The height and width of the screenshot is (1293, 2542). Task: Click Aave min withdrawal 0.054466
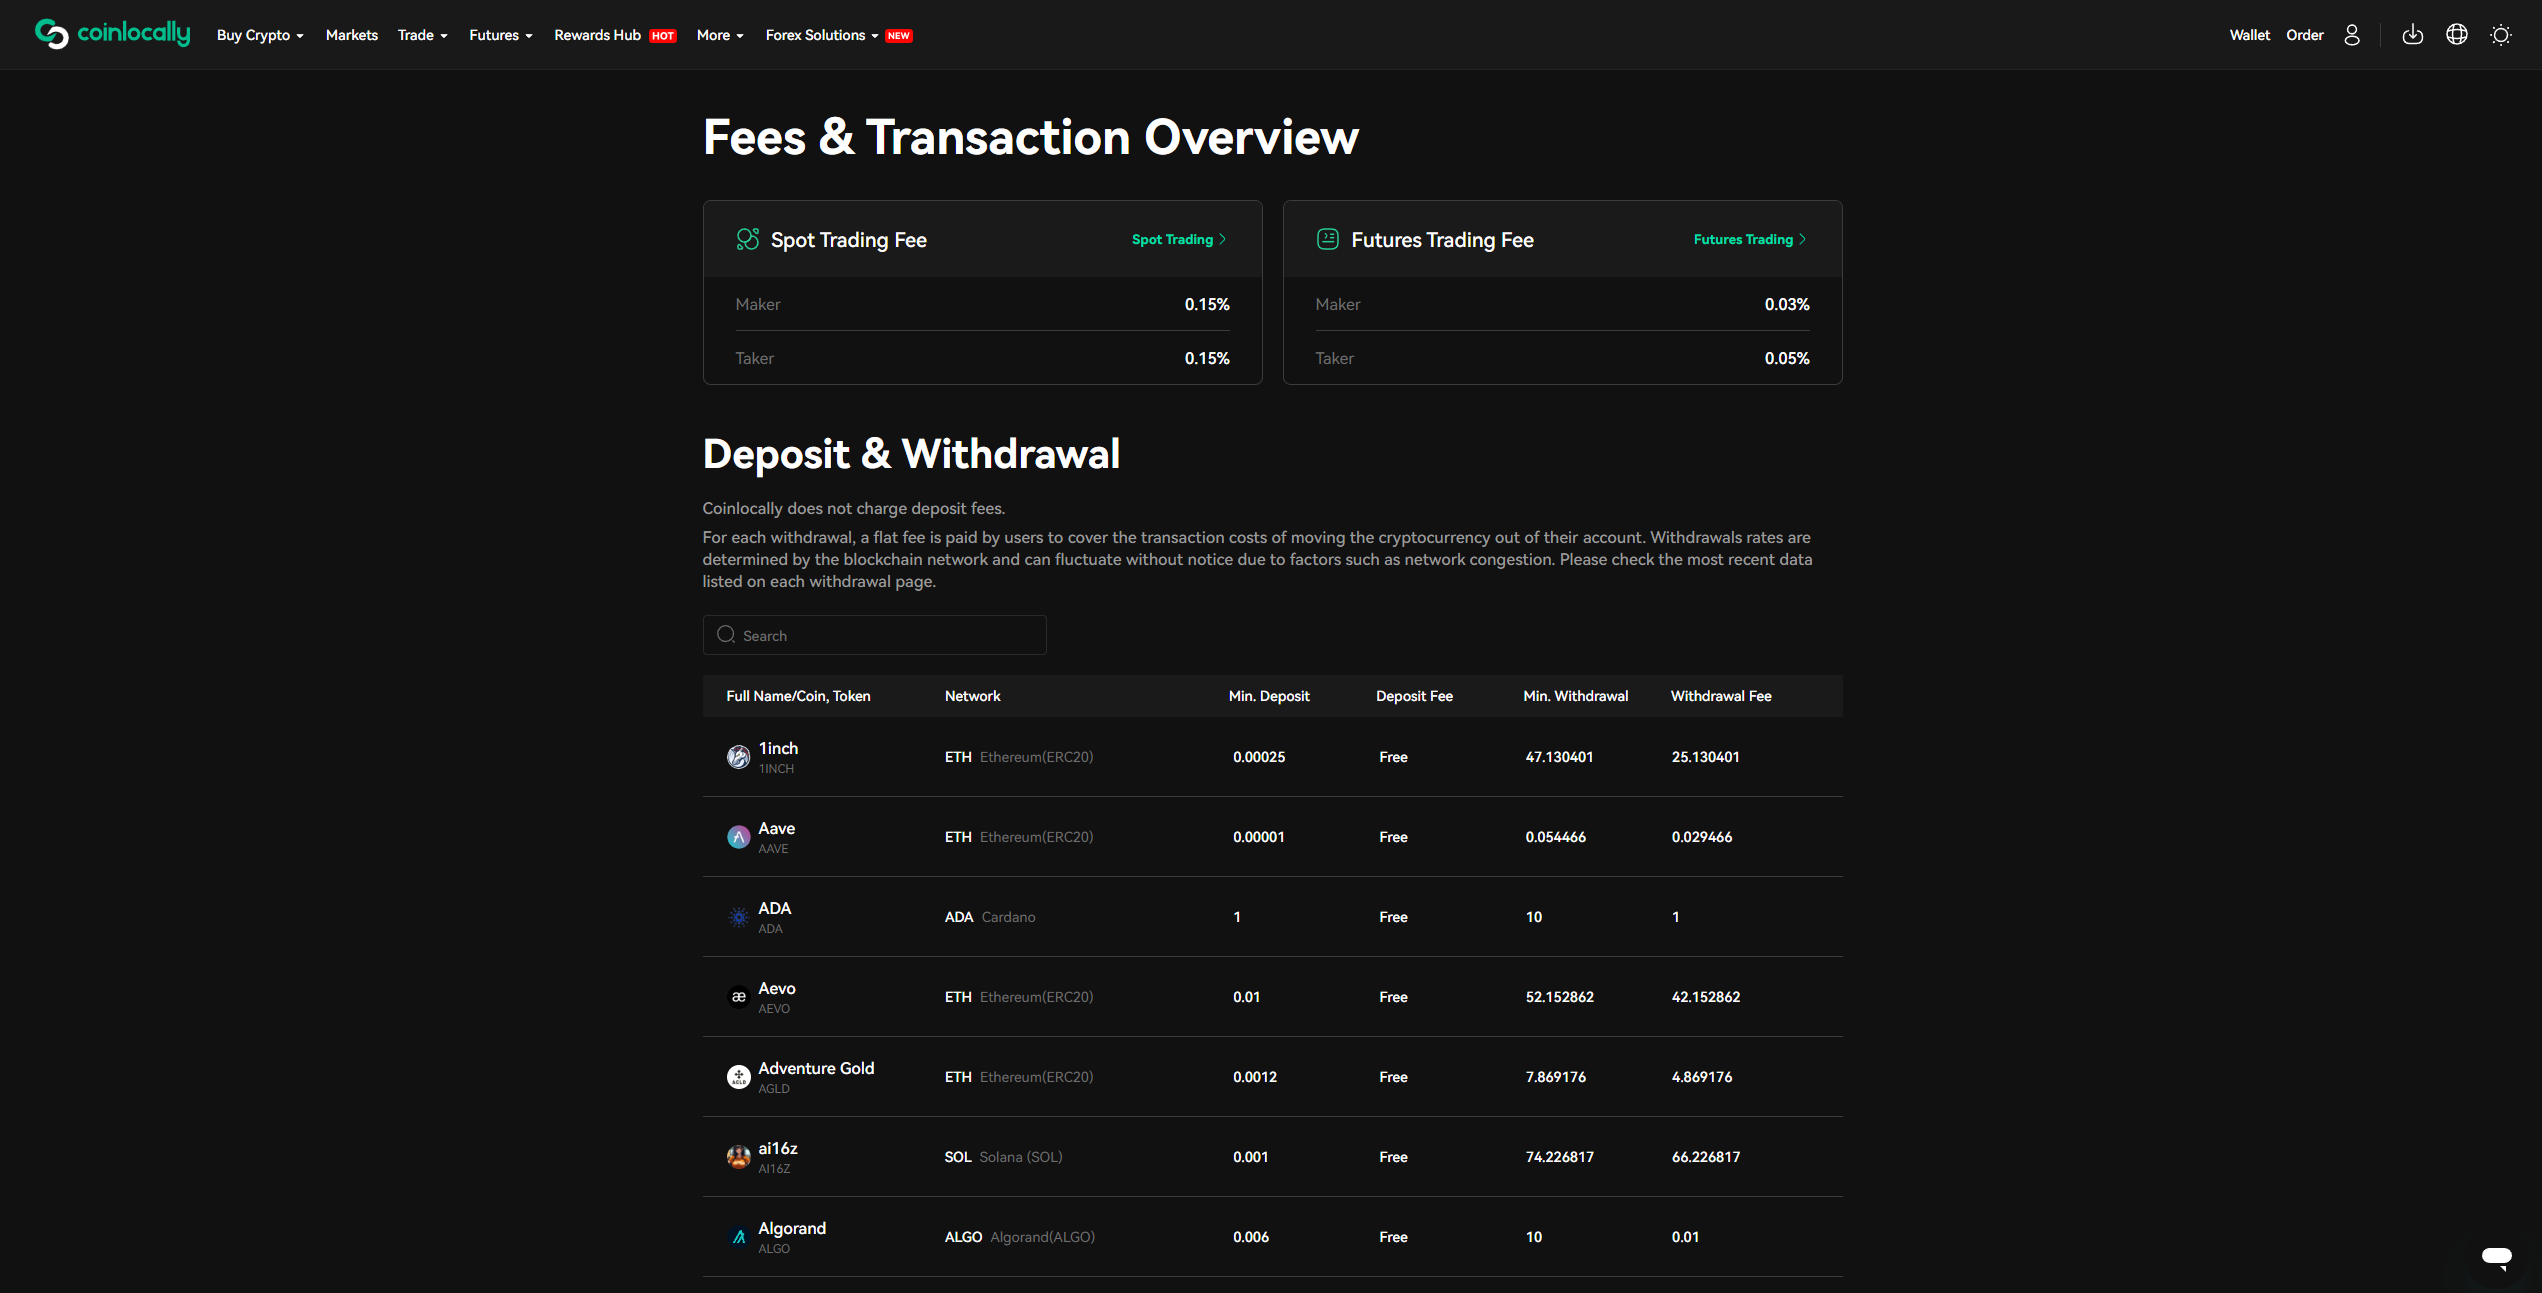(x=1555, y=837)
